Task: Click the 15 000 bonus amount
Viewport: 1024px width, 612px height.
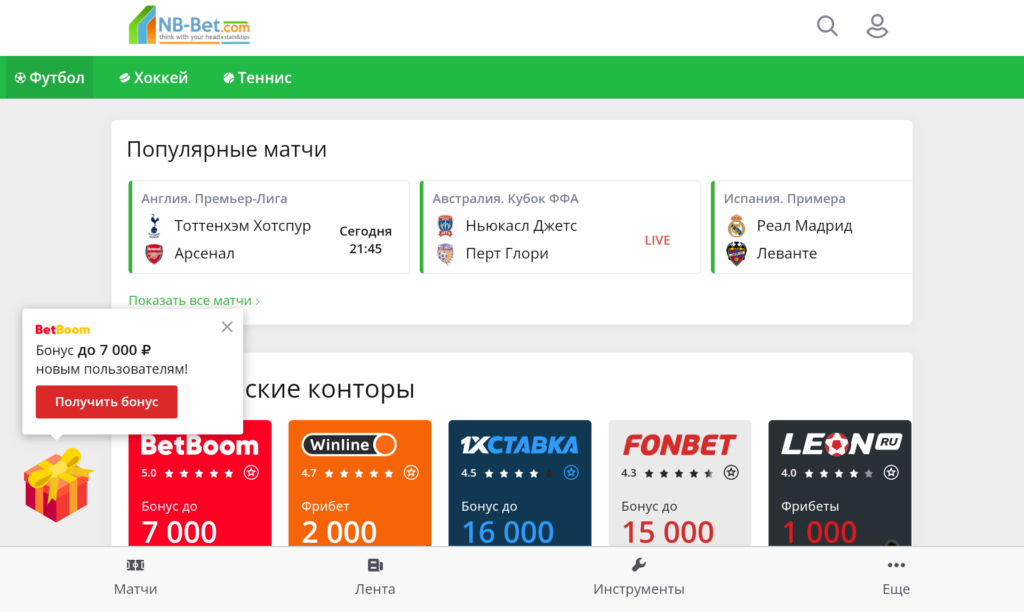Action: click(x=668, y=532)
